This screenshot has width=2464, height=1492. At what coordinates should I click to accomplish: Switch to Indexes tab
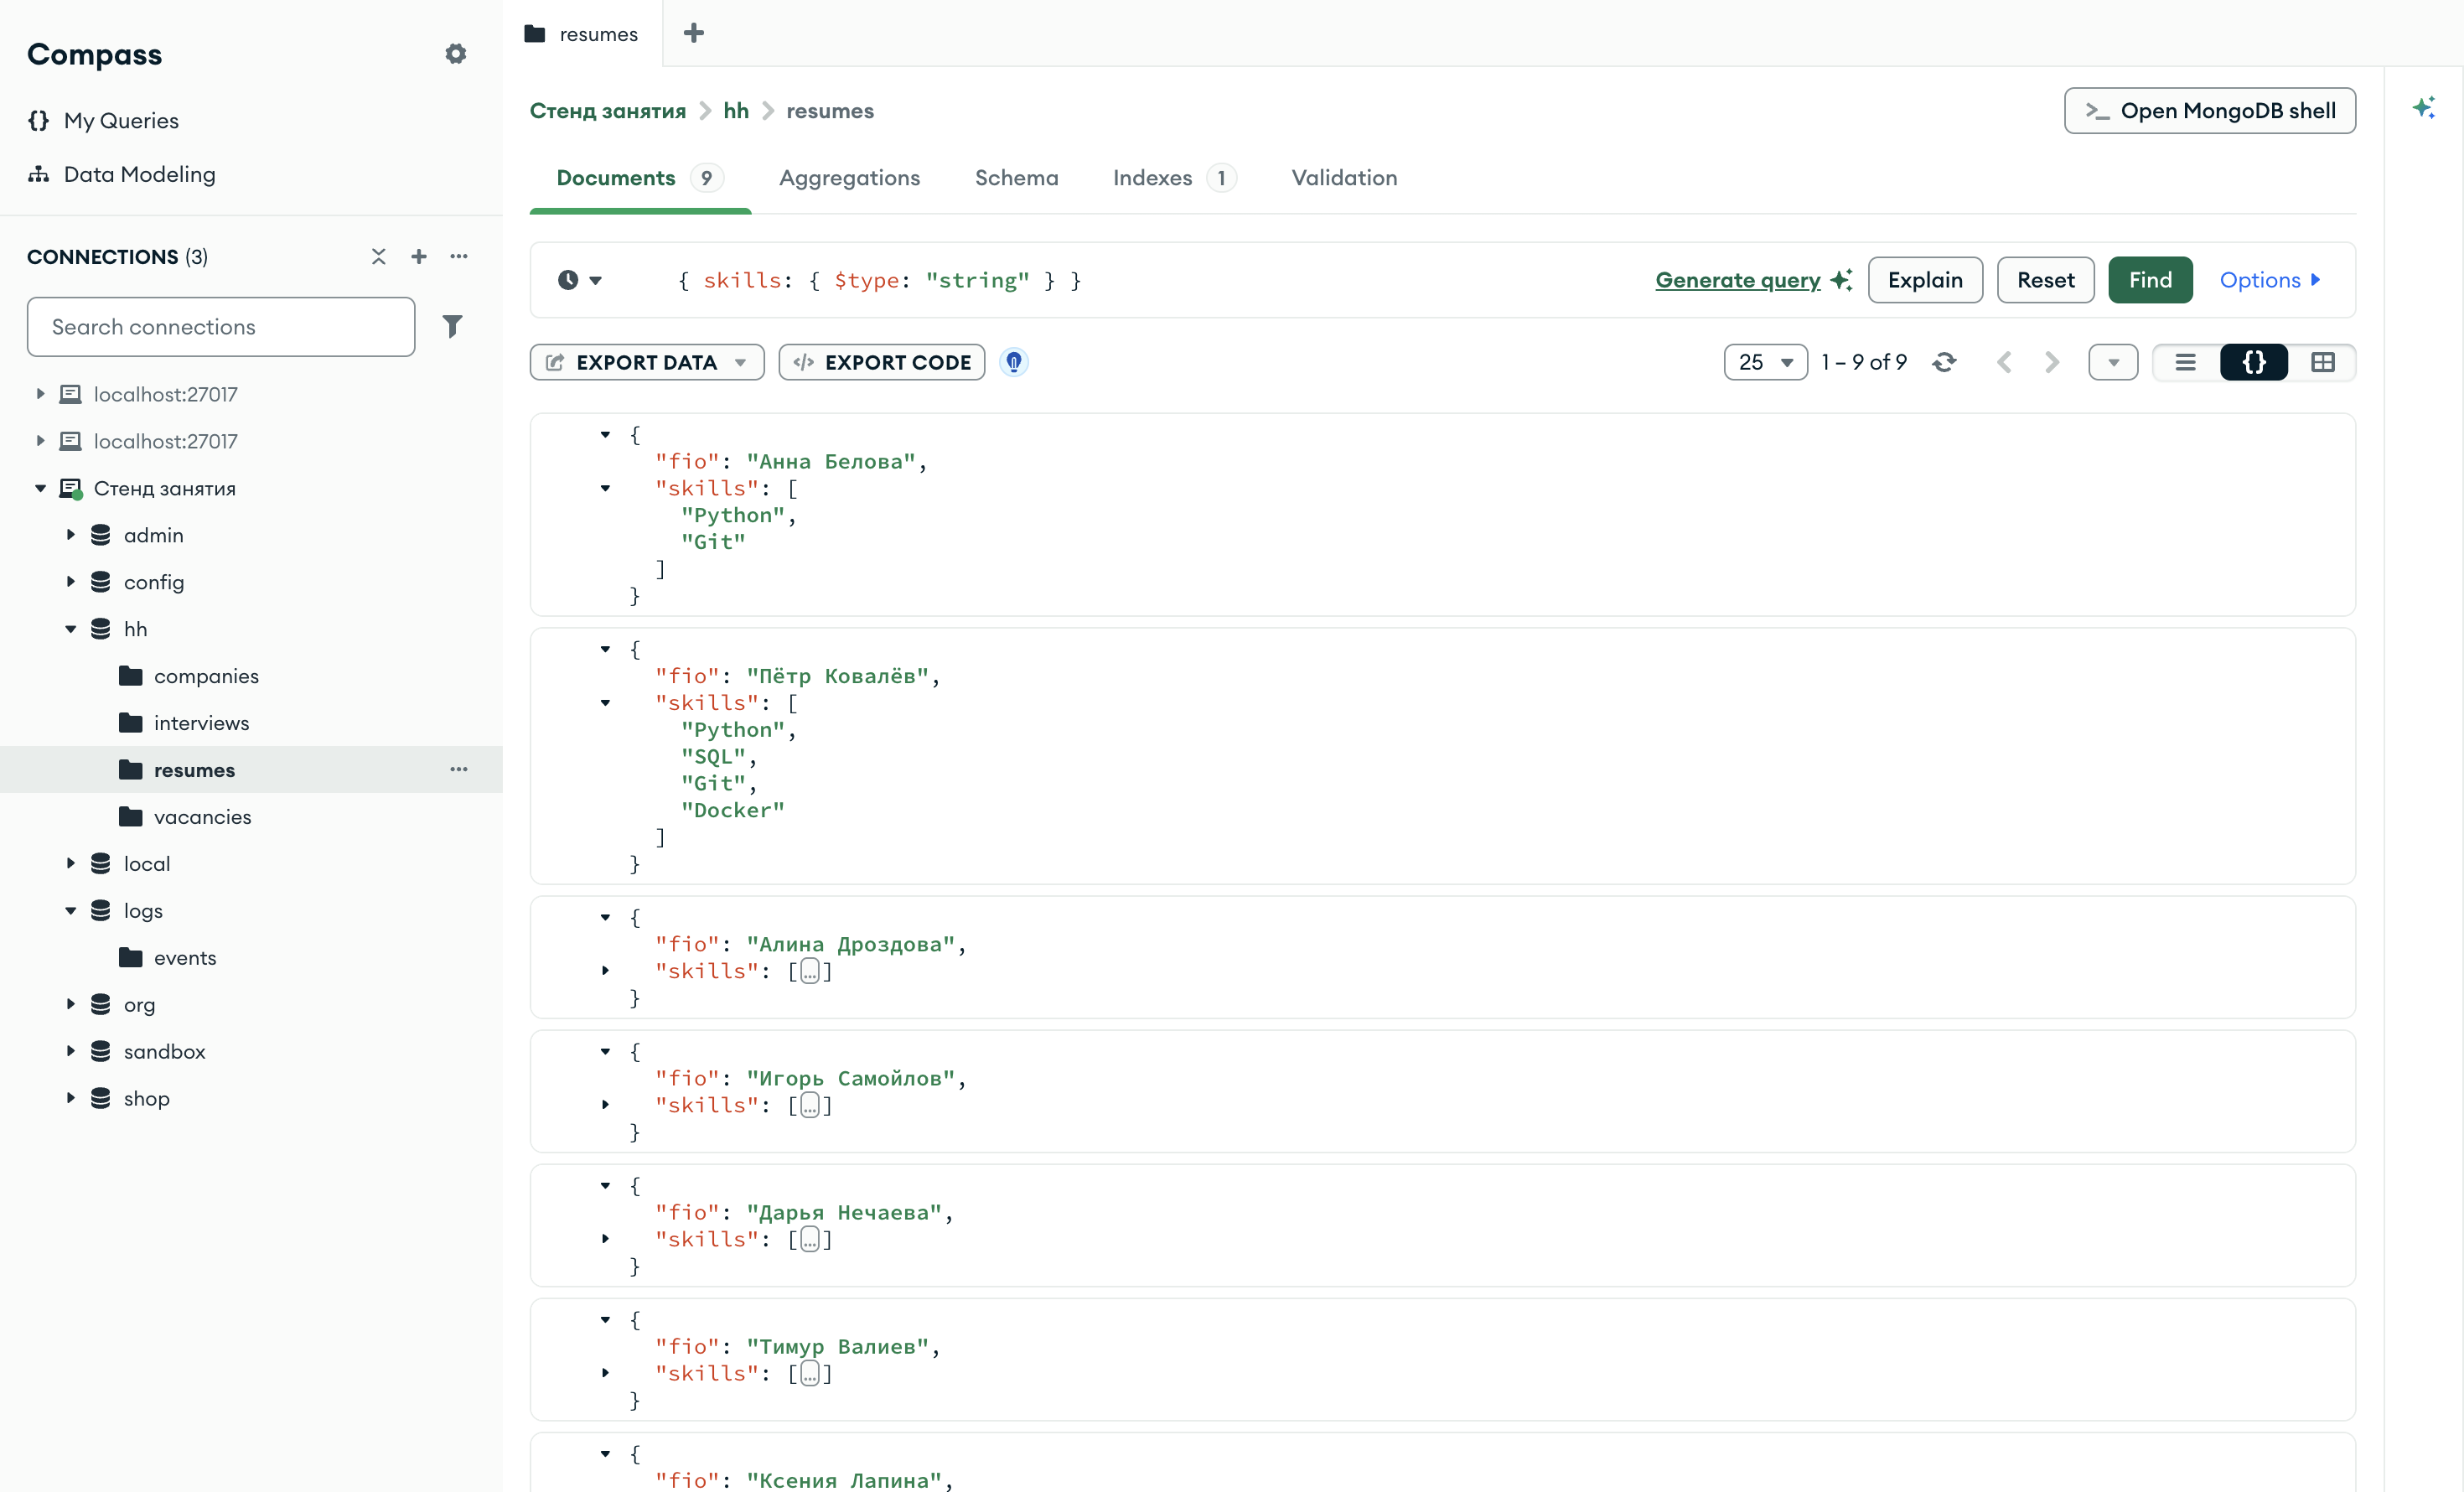coord(1174,178)
